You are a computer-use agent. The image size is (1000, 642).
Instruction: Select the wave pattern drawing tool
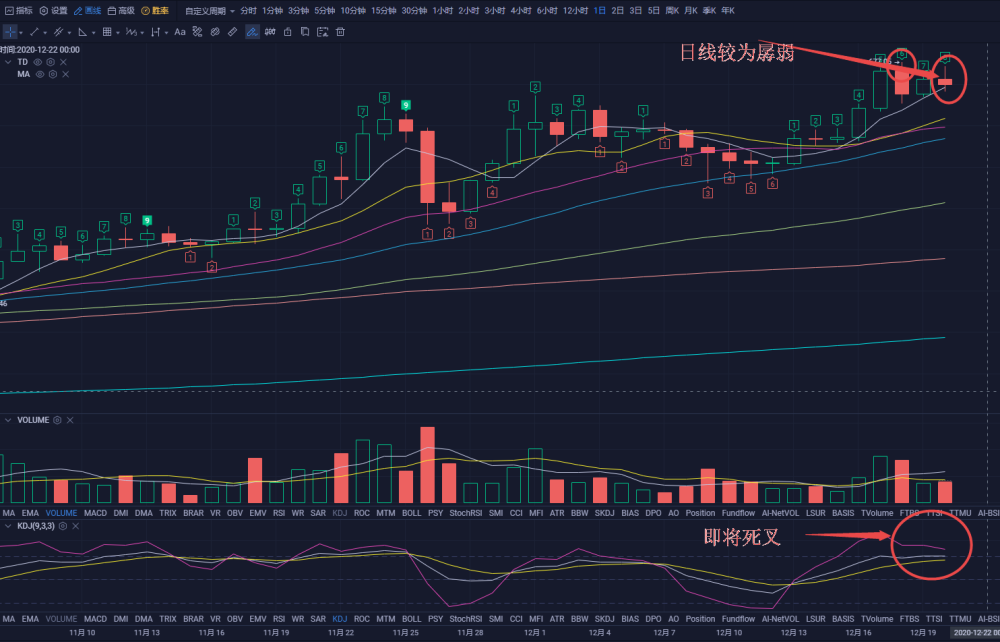coord(131,32)
